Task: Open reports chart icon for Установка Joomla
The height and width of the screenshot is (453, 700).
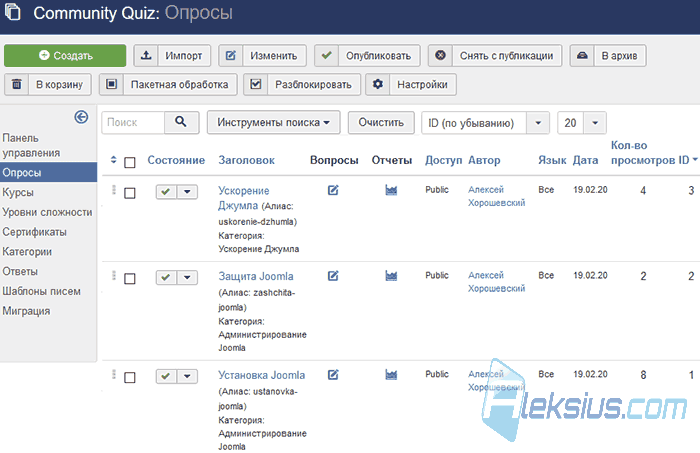Action: click(391, 375)
